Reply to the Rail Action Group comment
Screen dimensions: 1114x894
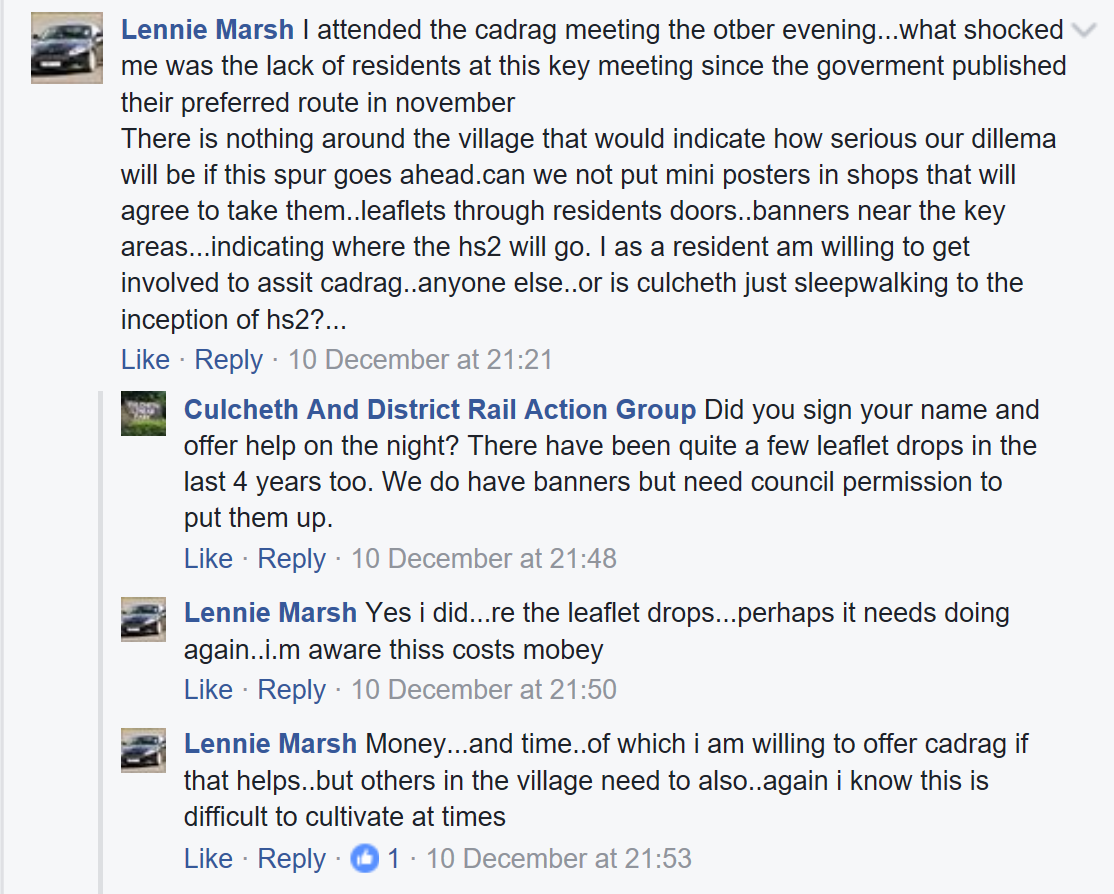pyautogui.click(x=291, y=559)
